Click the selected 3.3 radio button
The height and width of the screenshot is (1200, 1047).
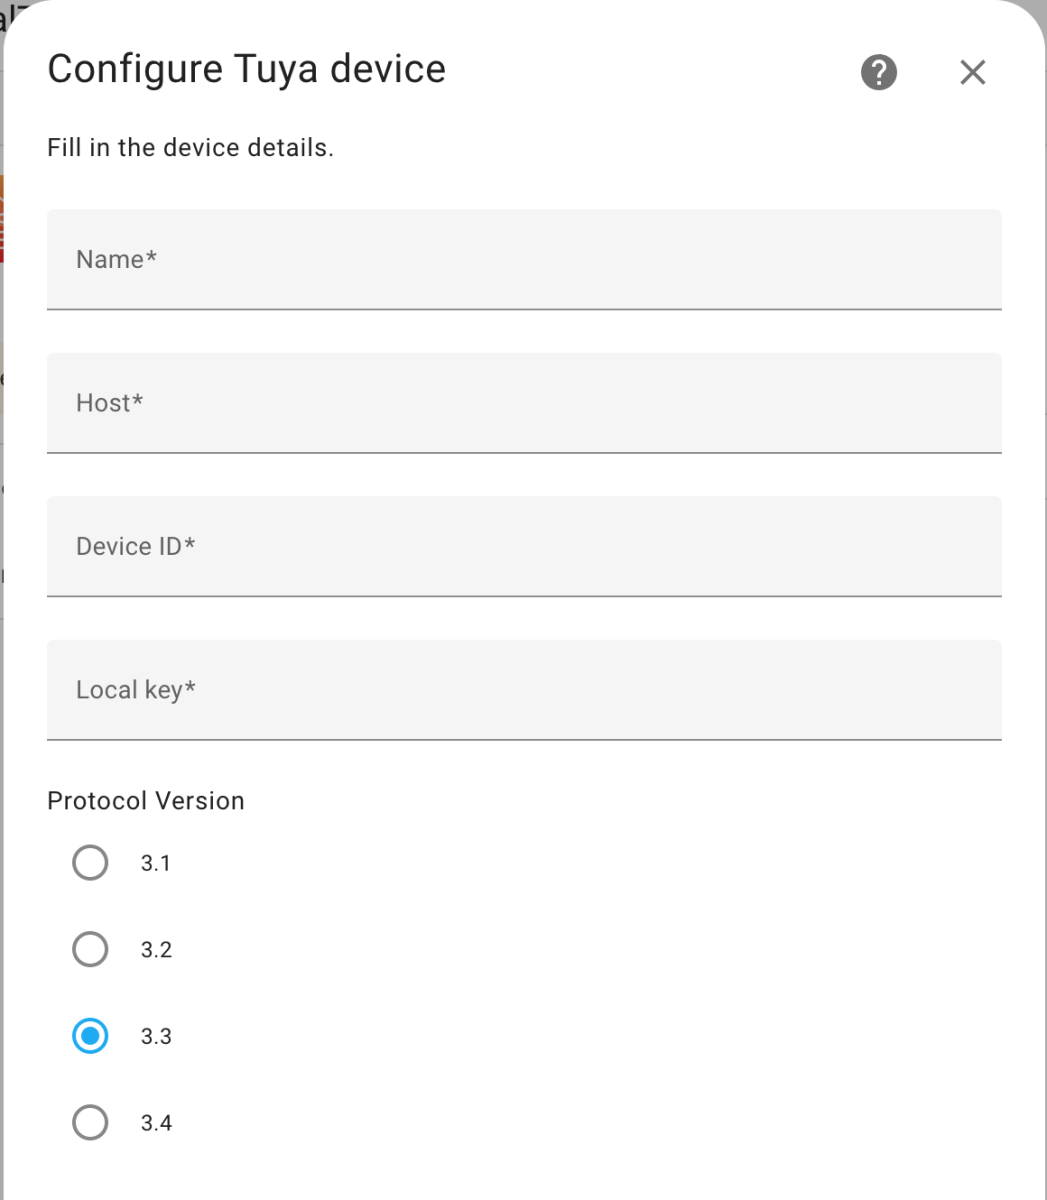pos(90,1036)
